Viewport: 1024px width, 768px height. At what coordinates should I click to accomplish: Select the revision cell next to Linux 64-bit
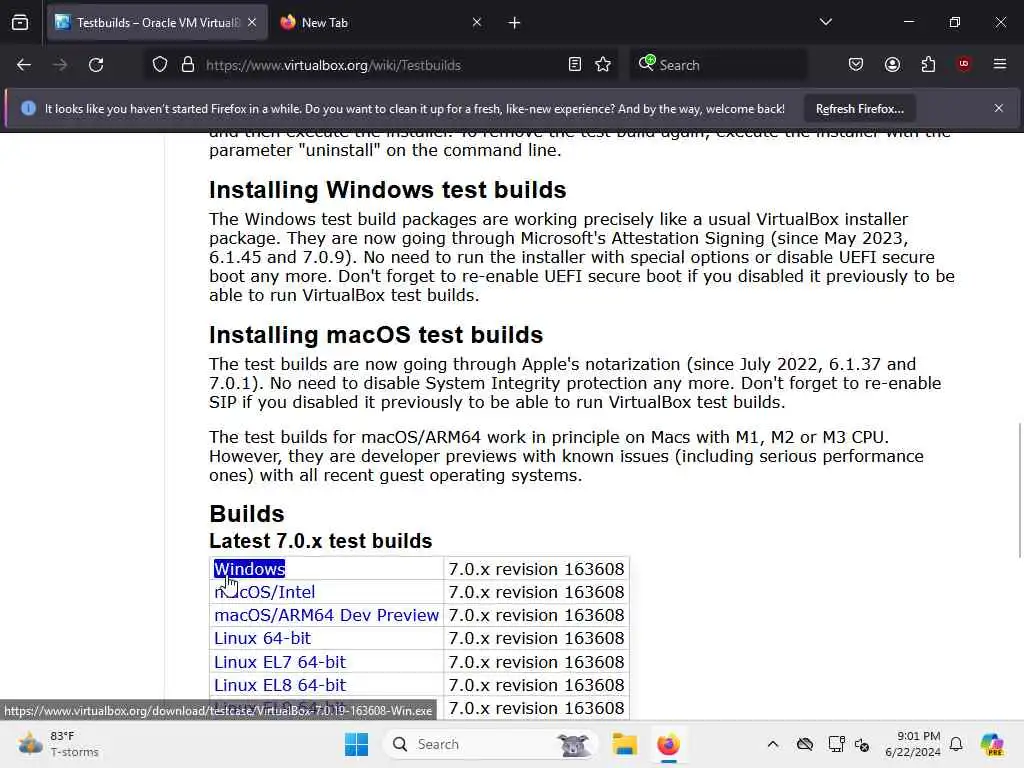pyautogui.click(x=536, y=638)
